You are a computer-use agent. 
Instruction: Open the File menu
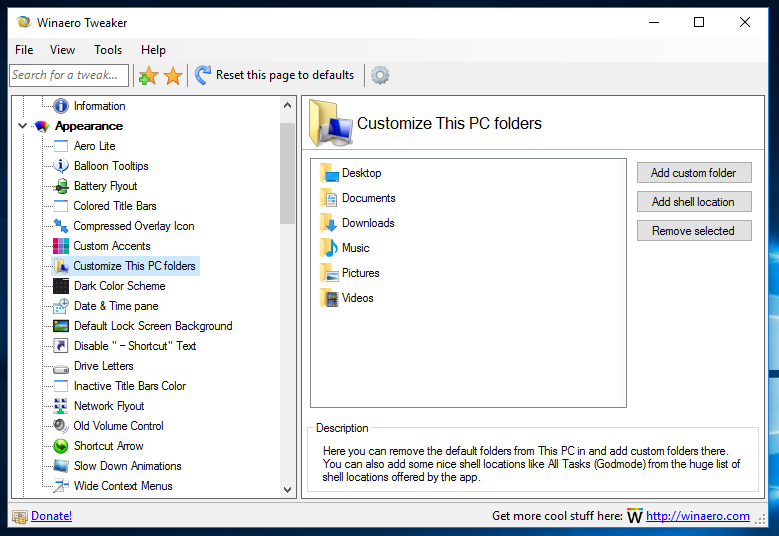pyautogui.click(x=24, y=50)
